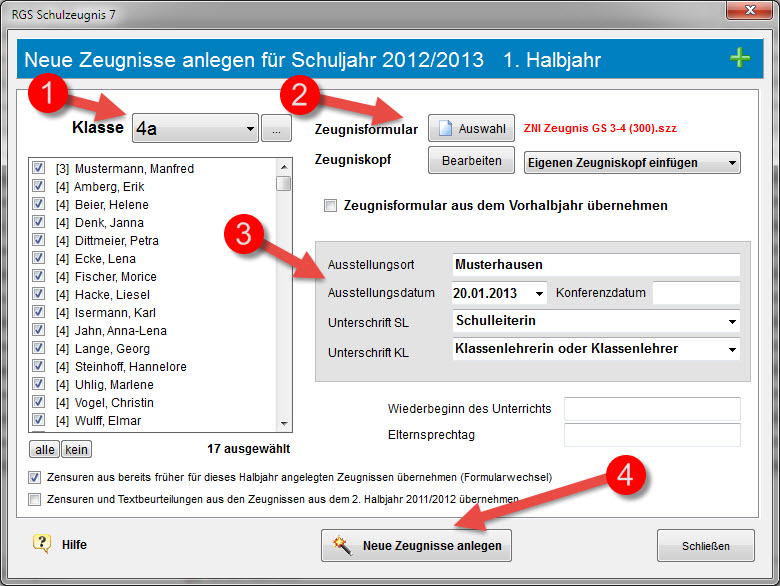Click the magic wand icon on Neue Zeugnisse anlegen
The height and width of the screenshot is (586, 780).
342,545
